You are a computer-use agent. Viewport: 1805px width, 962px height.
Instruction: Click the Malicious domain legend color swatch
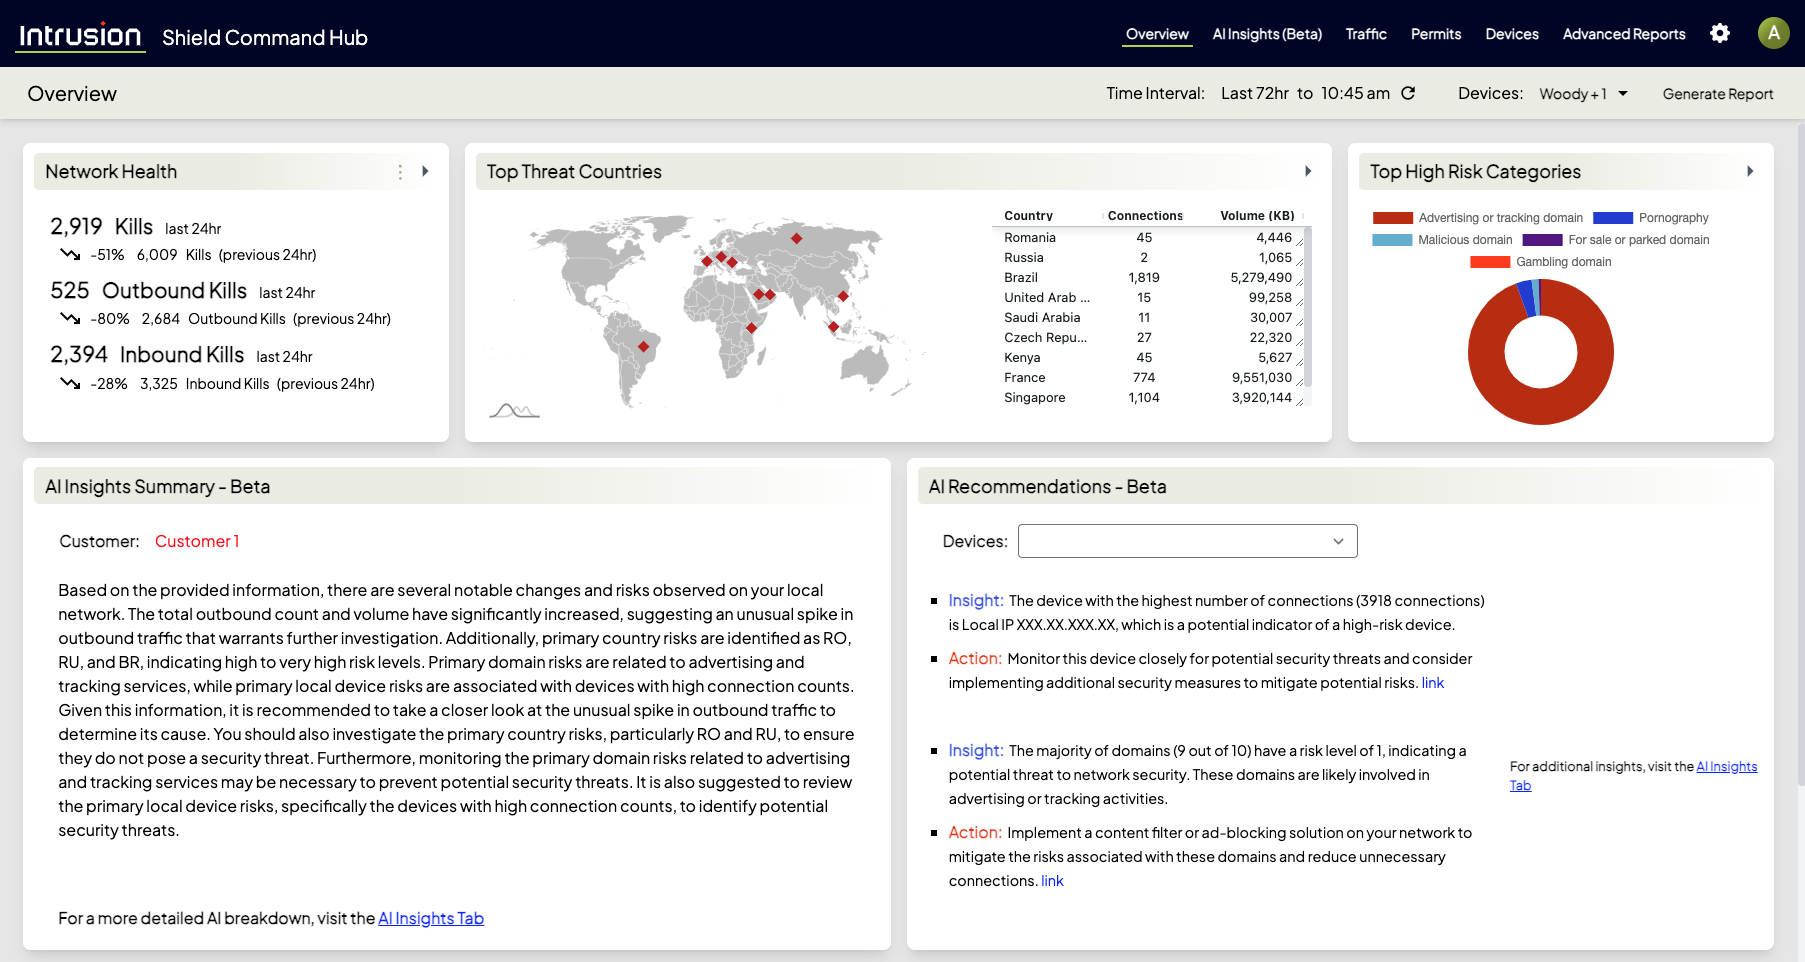pos(1393,240)
